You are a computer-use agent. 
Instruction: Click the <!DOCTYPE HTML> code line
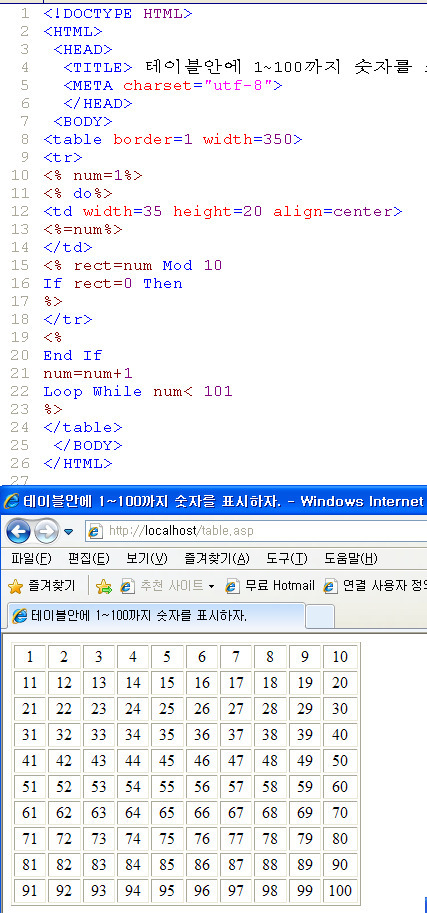[x=118, y=13]
